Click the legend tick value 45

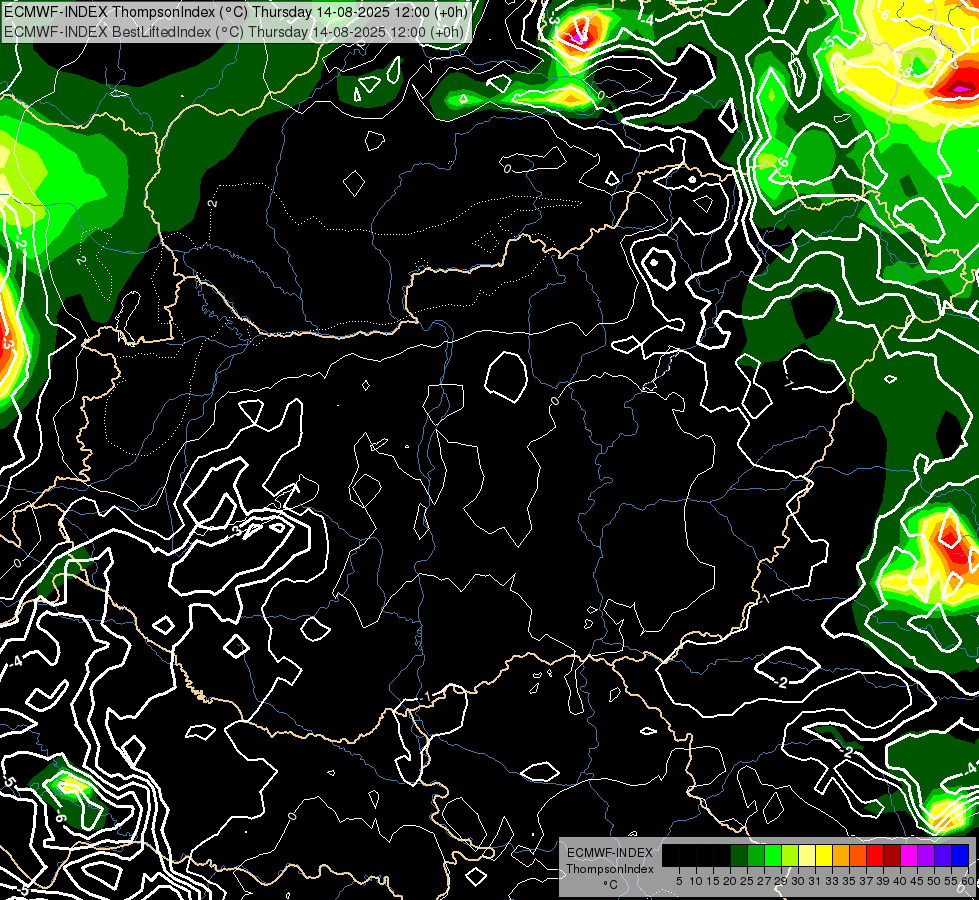(x=917, y=881)
